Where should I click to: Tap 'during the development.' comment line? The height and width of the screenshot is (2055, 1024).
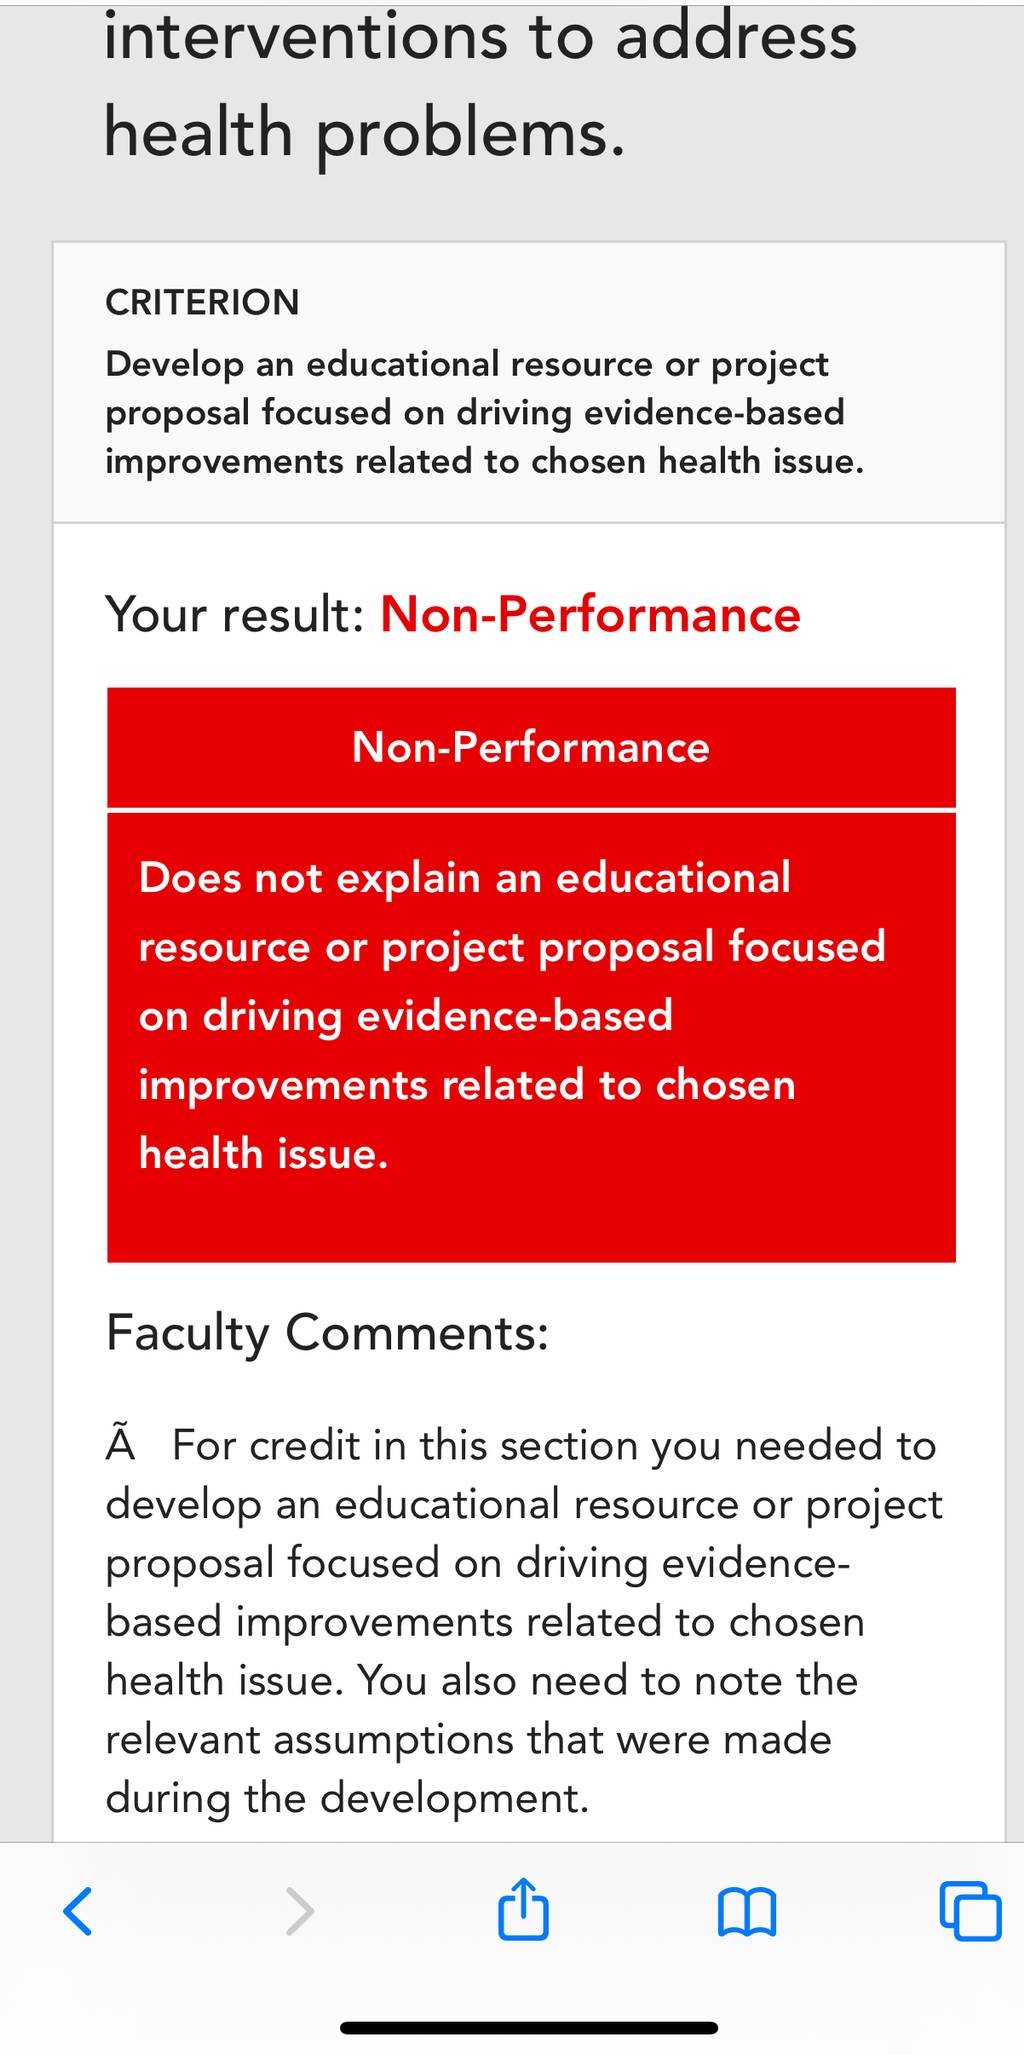[347, 1798]
